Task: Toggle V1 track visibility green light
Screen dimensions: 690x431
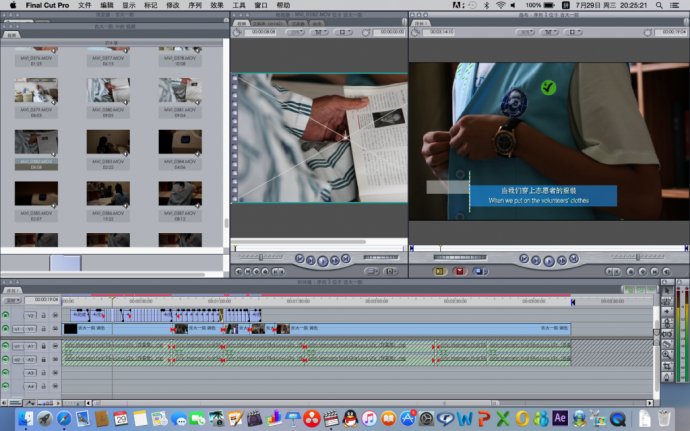Action: (x=6, y=328)
